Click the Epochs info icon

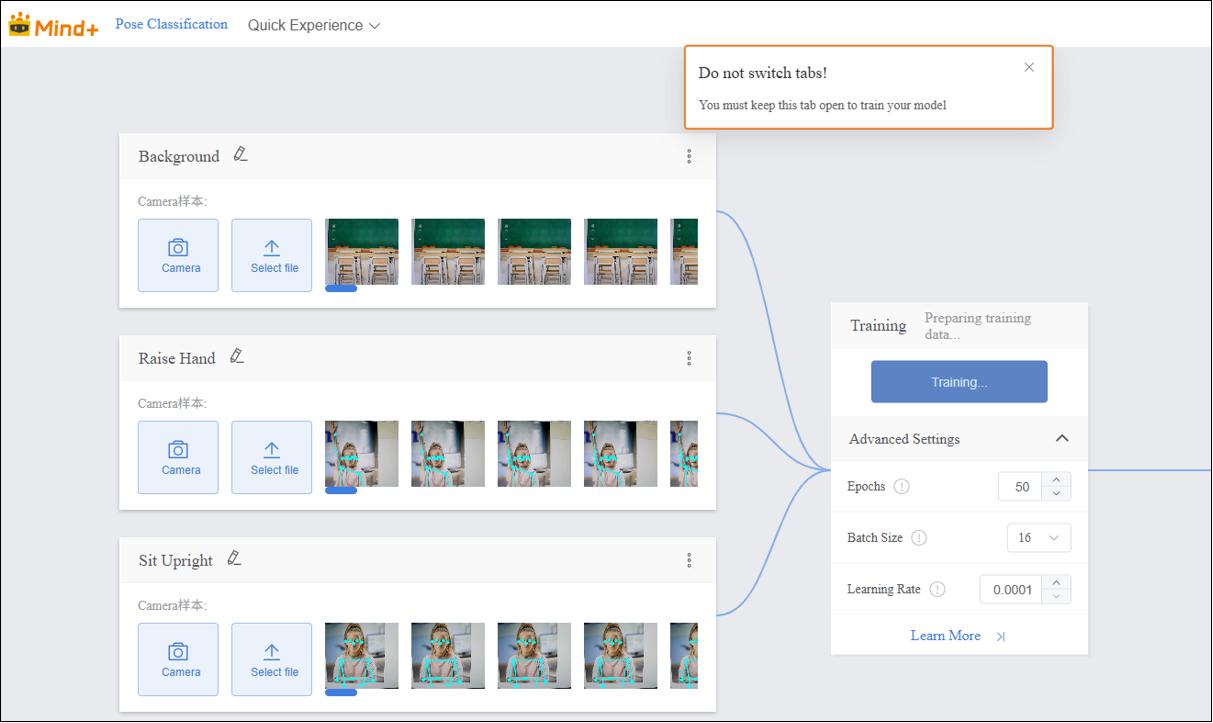901,487
